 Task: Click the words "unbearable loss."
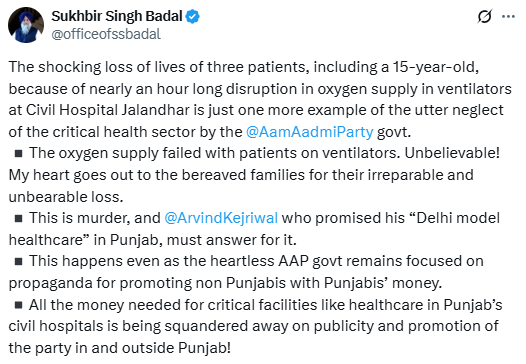(x=66, y=197)
